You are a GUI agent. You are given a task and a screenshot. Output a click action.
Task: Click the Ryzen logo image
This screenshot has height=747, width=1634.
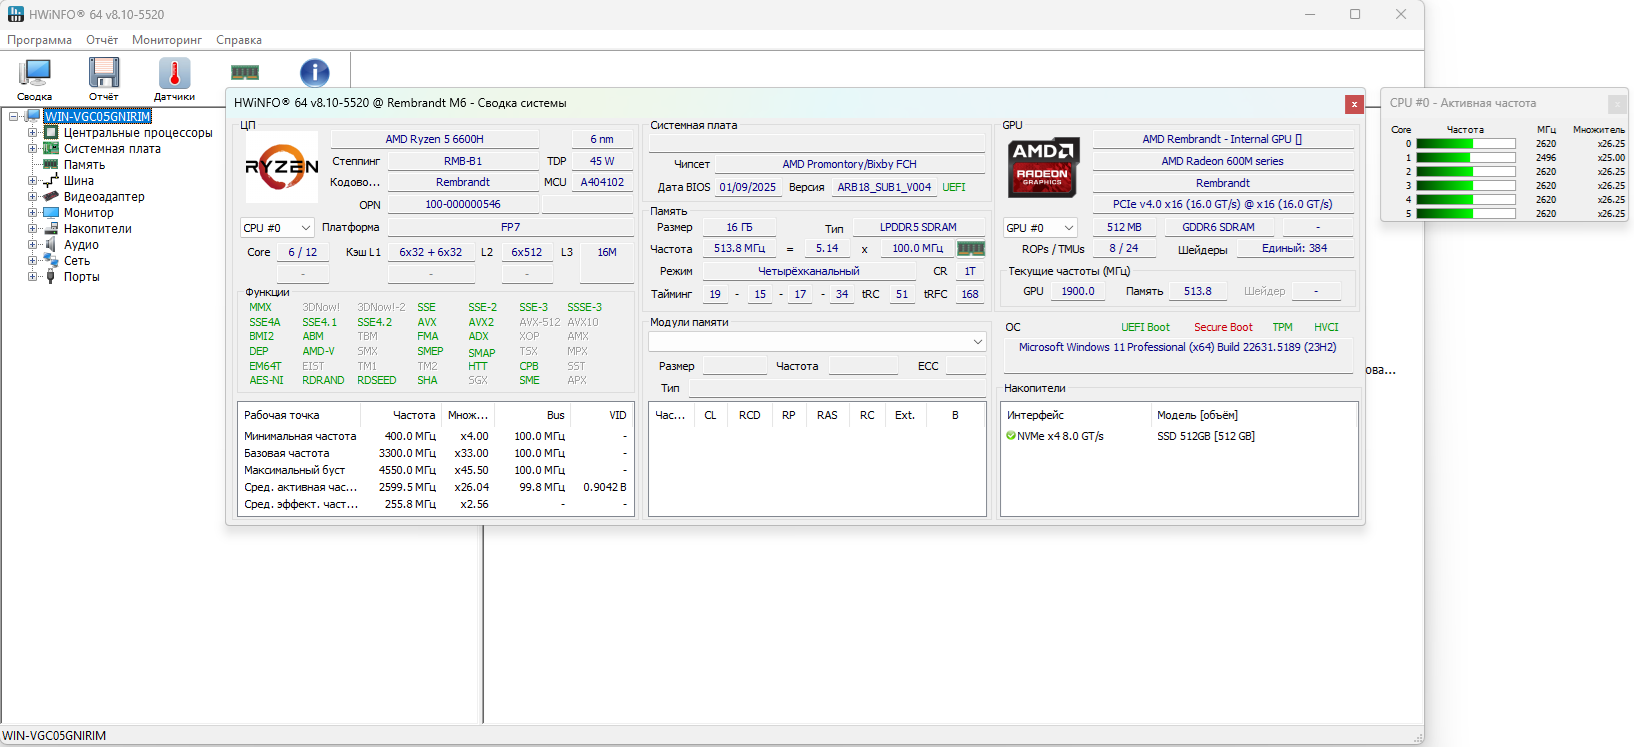coord(282,167)
